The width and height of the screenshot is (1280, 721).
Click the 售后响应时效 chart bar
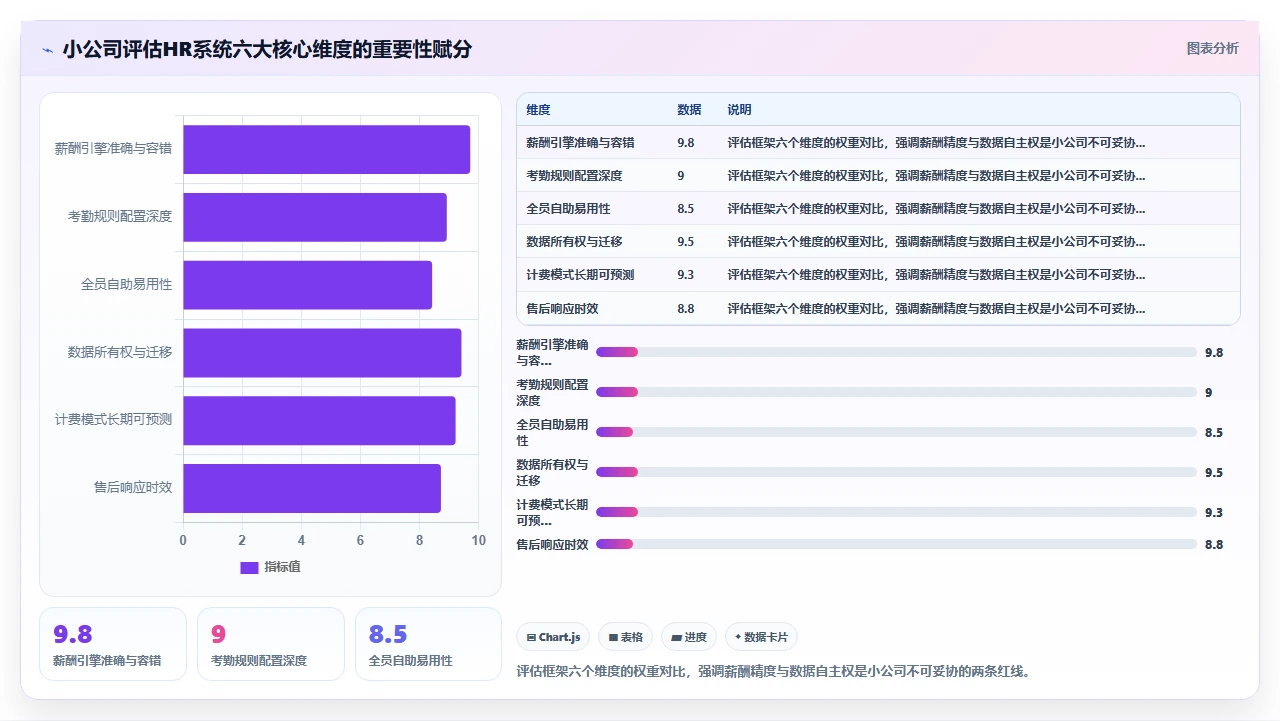(x=311, y=488)
